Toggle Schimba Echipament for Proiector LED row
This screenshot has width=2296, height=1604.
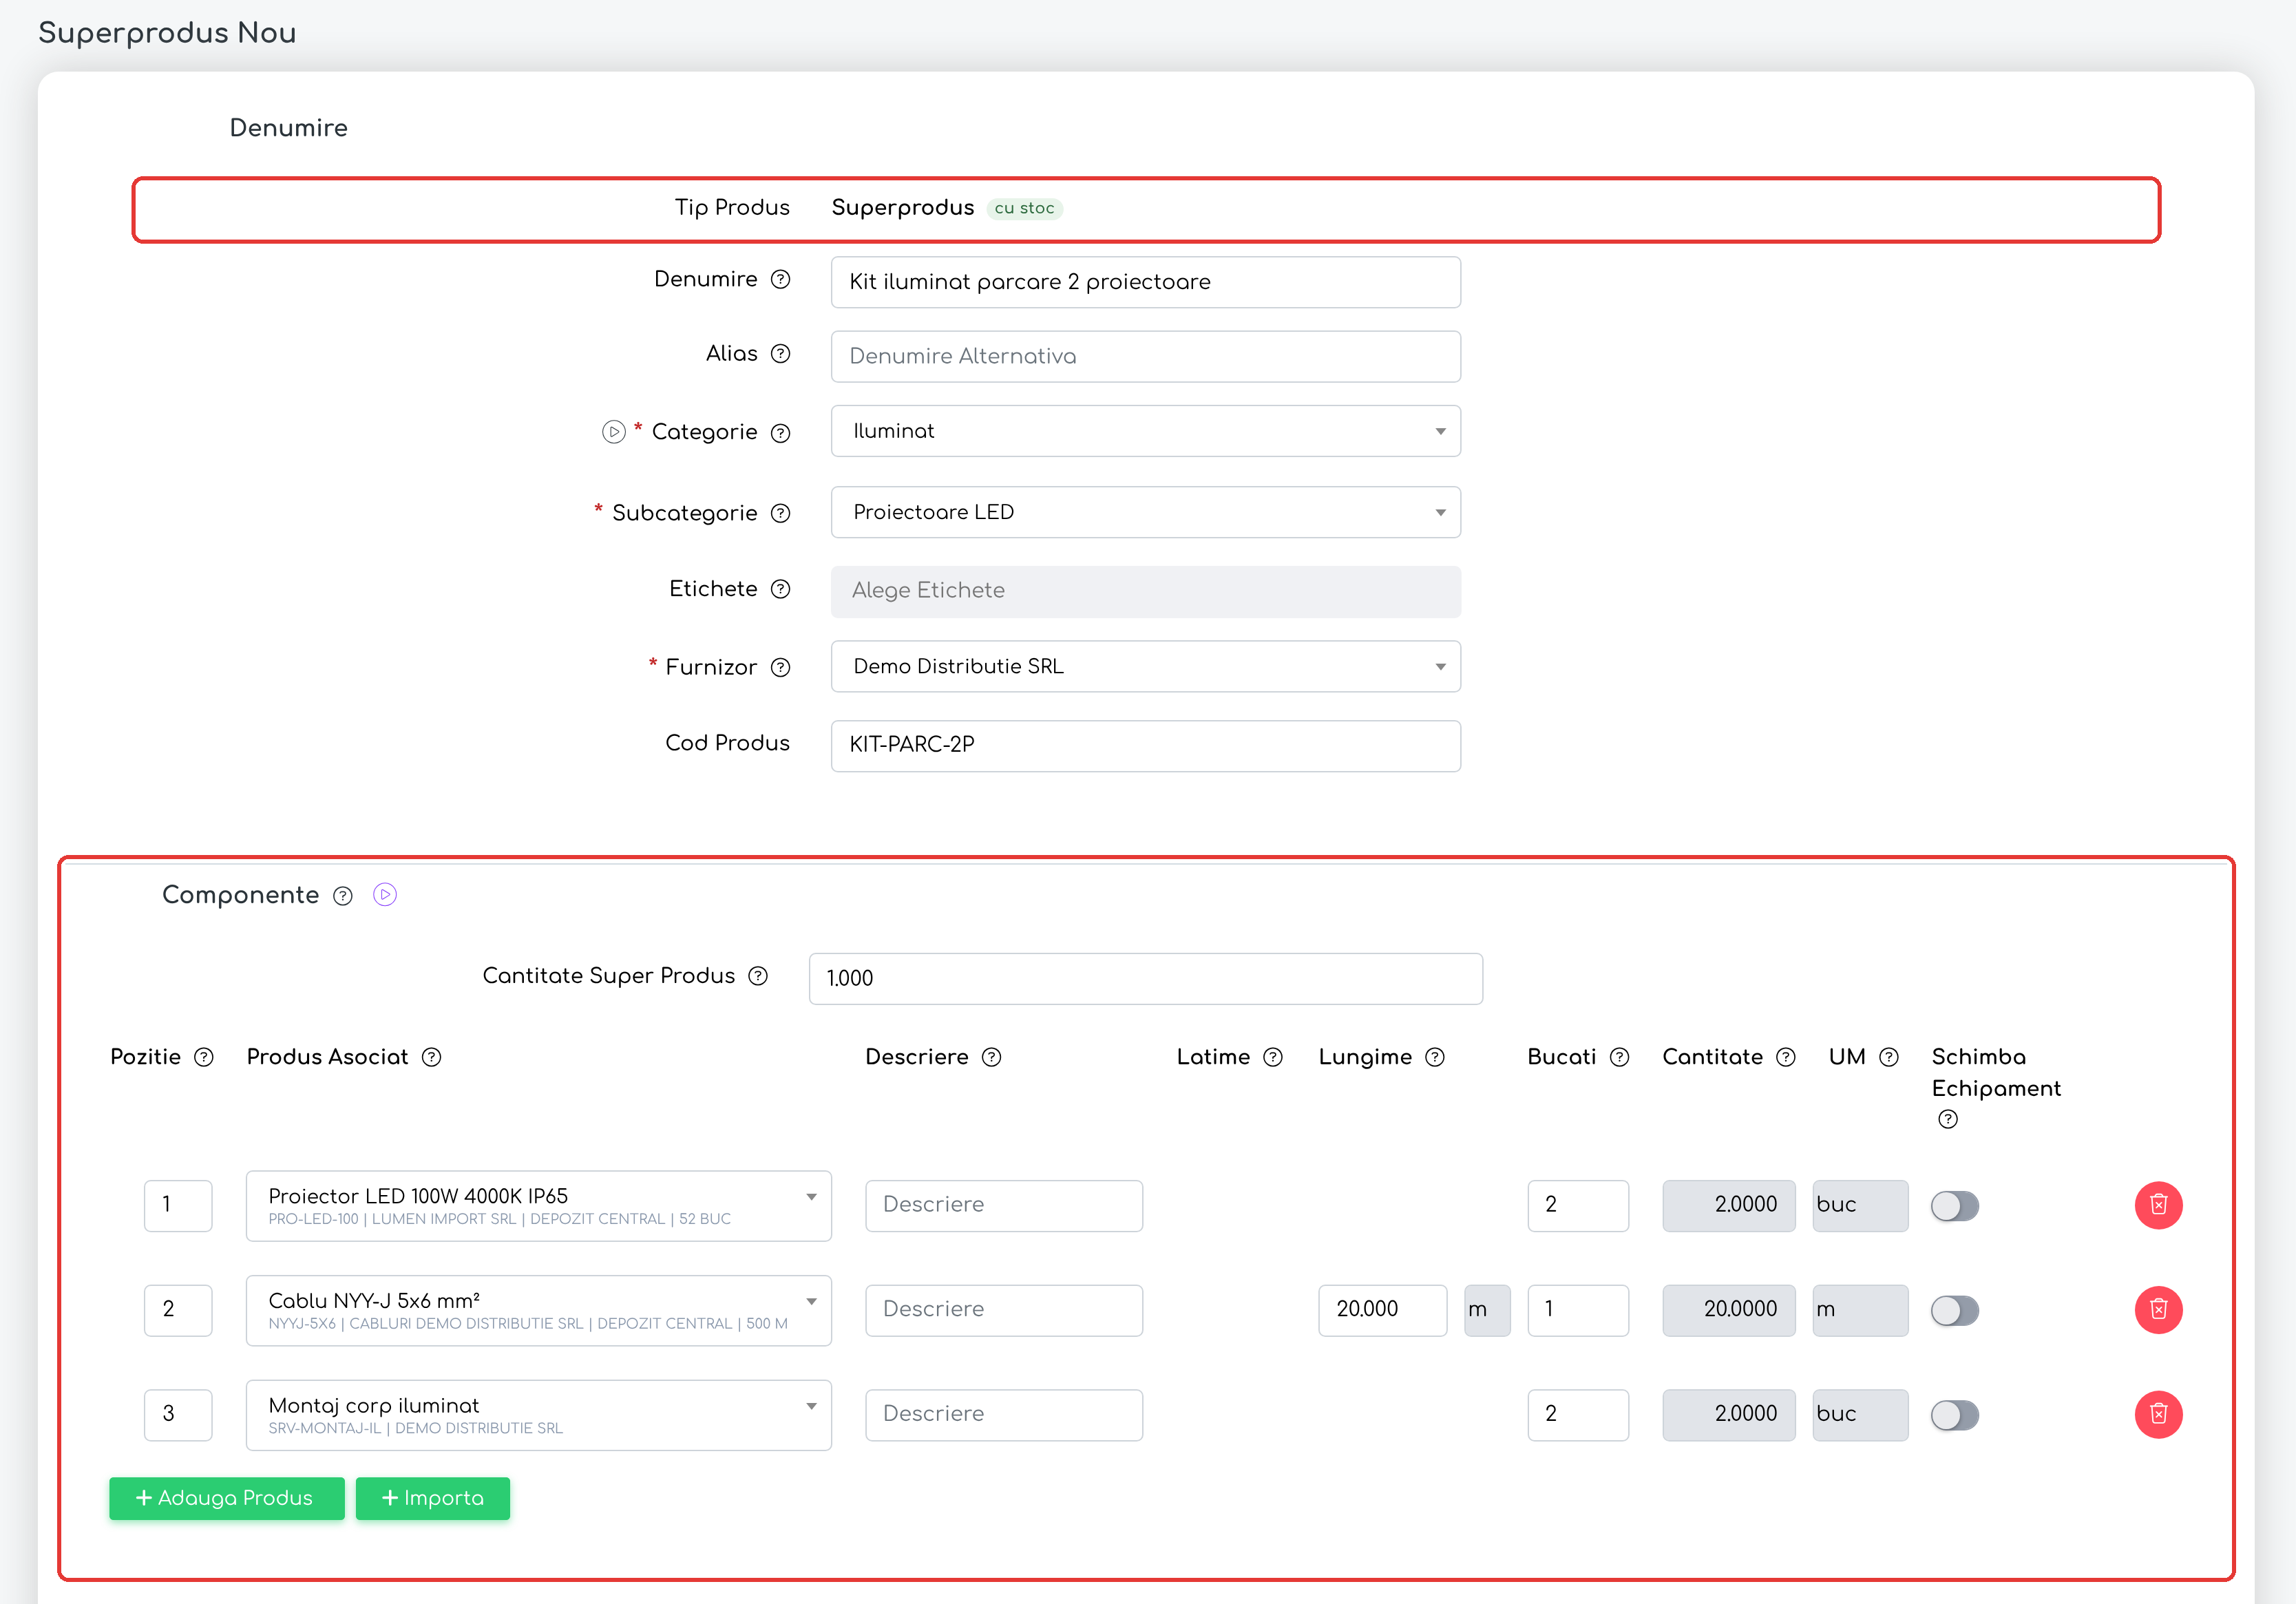(x=1954, y=1206)
